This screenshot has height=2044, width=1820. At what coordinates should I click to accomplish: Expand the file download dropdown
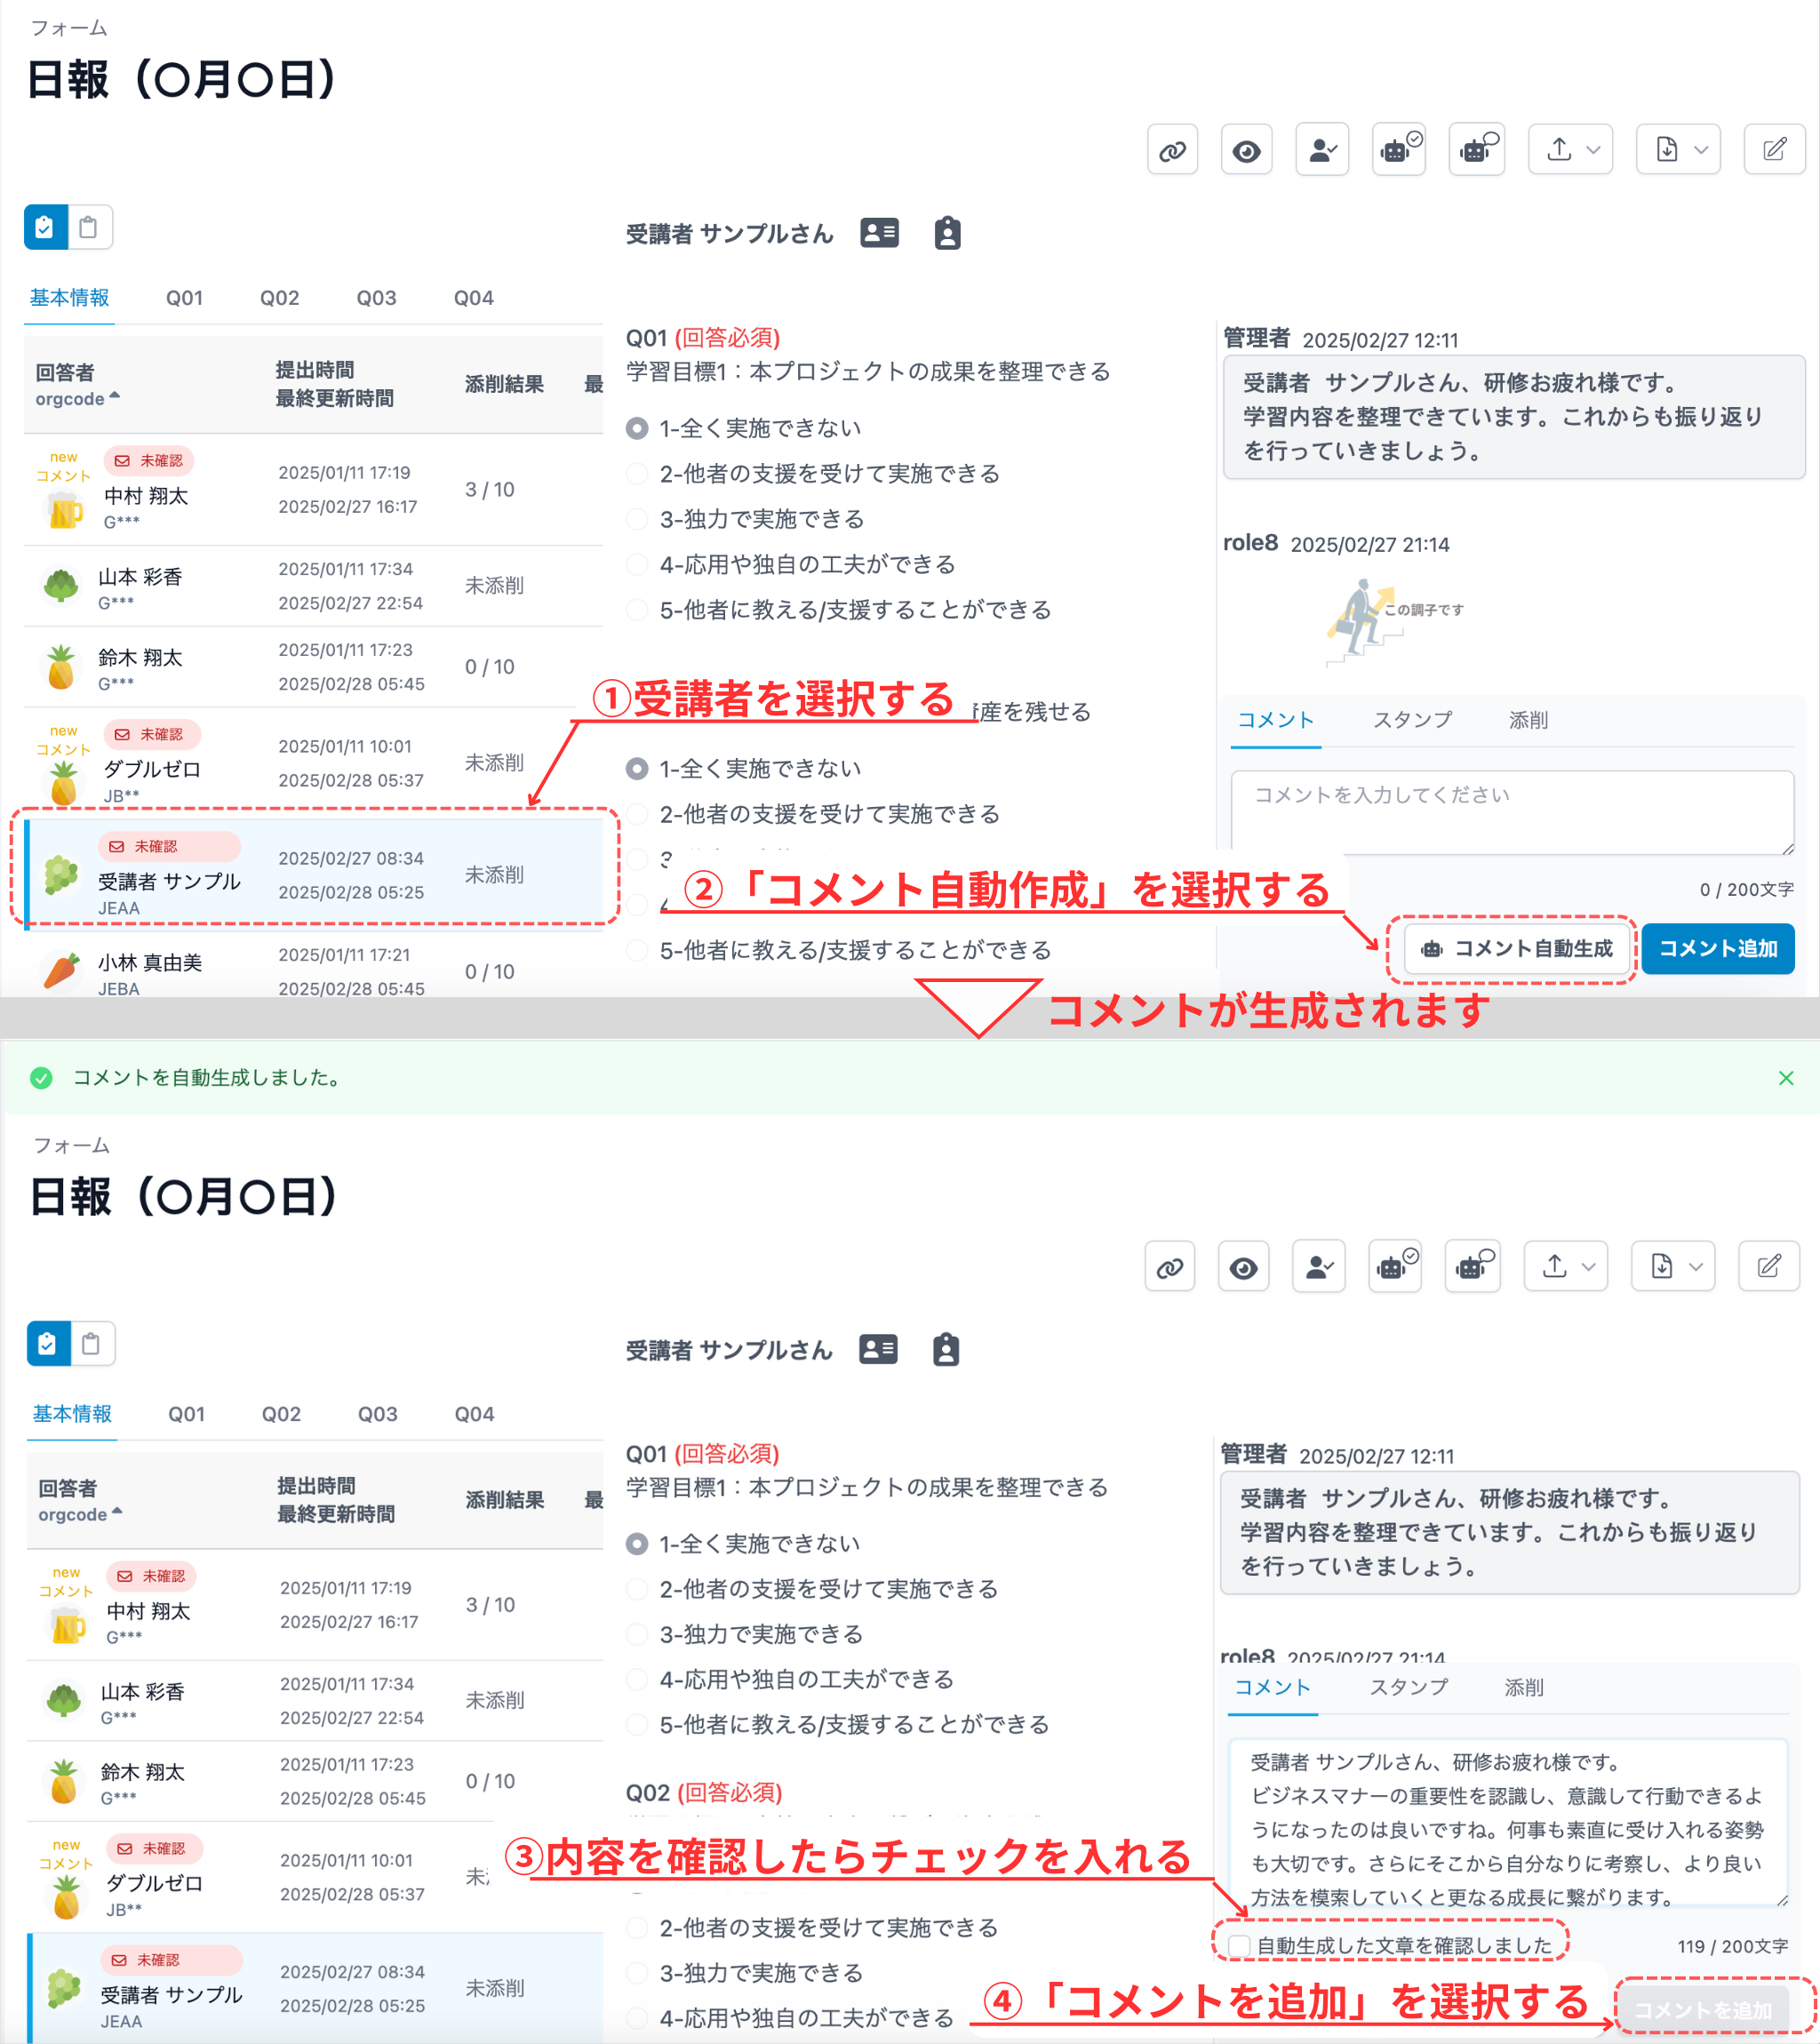click(1677, 149)
